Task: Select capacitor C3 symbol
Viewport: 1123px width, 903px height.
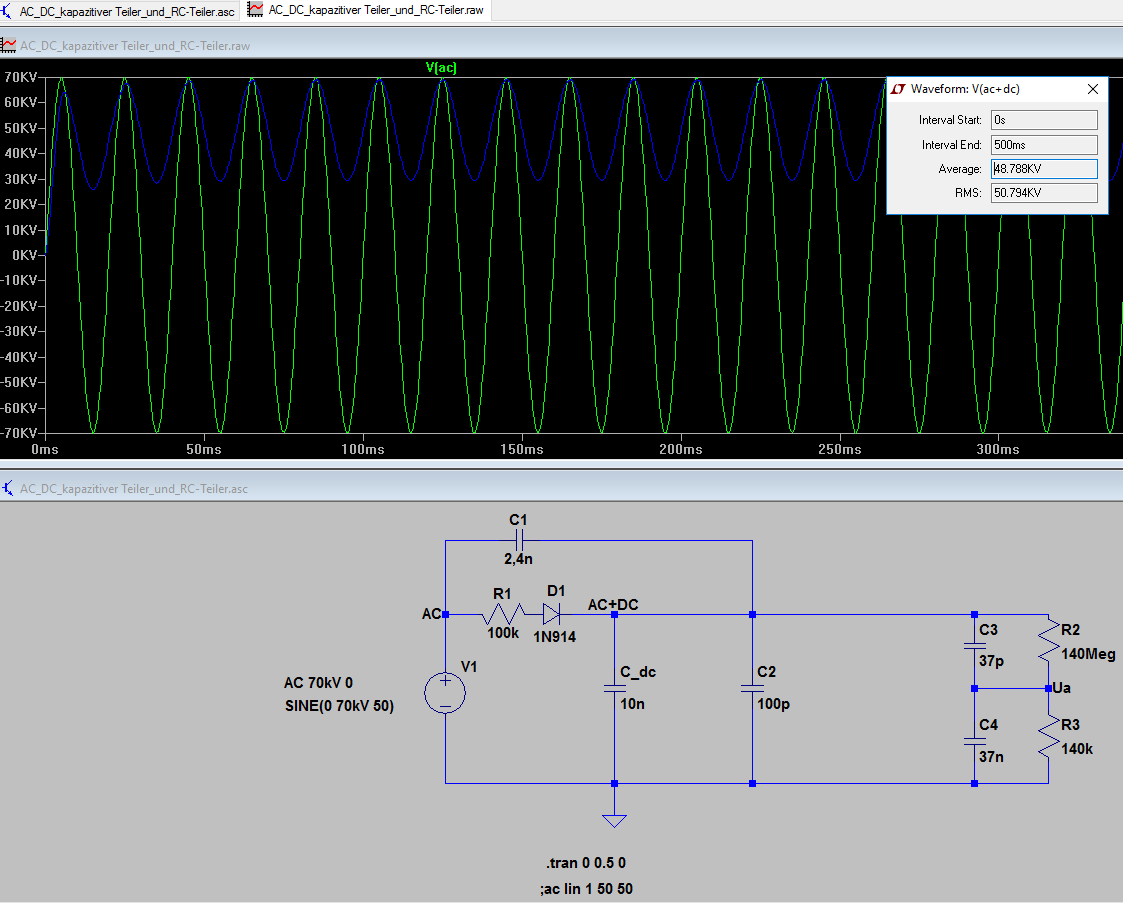Action: coord(974,646)
